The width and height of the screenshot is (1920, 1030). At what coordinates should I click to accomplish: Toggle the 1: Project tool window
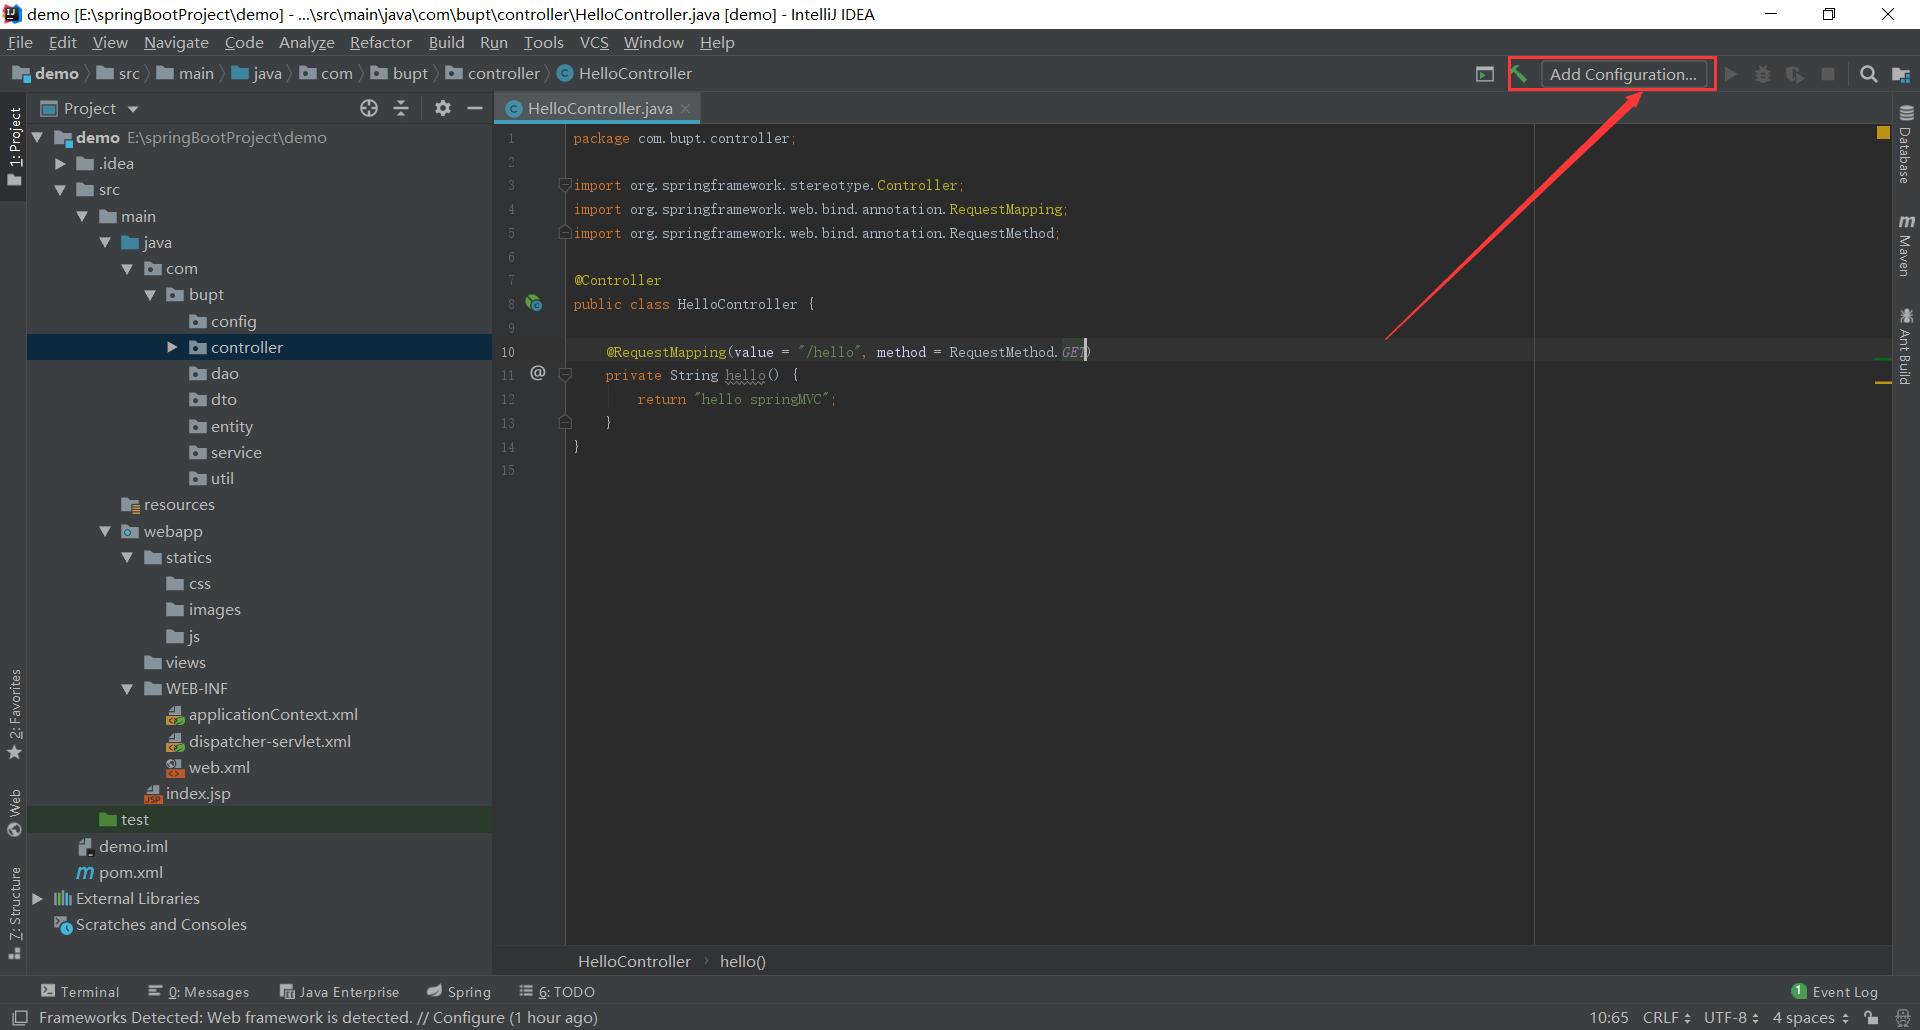tap(15, 146)
